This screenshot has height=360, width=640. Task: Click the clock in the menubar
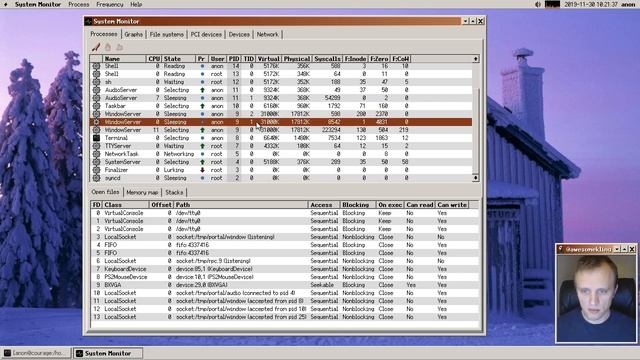591,4
